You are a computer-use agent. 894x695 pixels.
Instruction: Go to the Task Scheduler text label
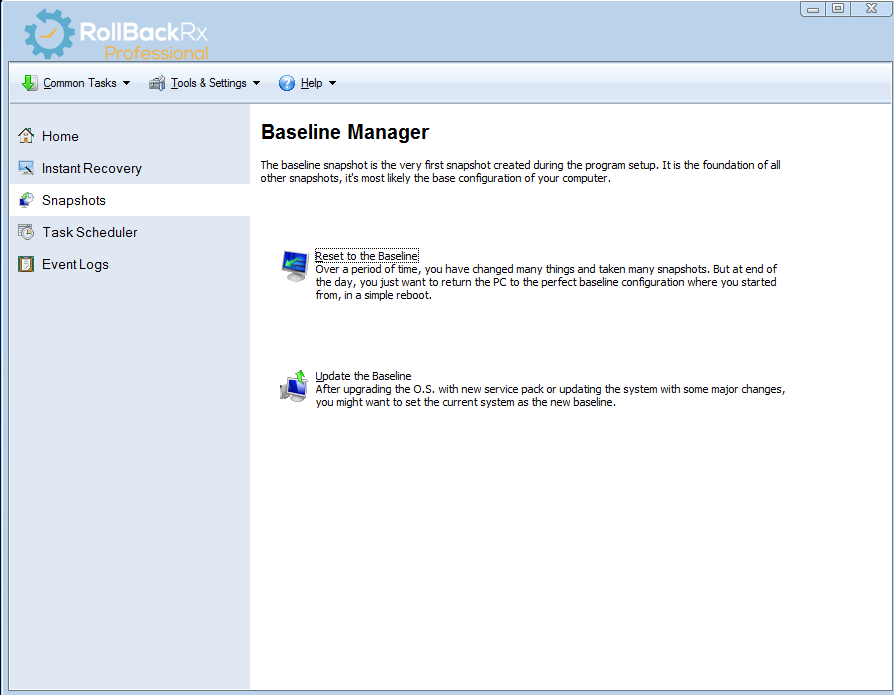[x=90, y=232]
